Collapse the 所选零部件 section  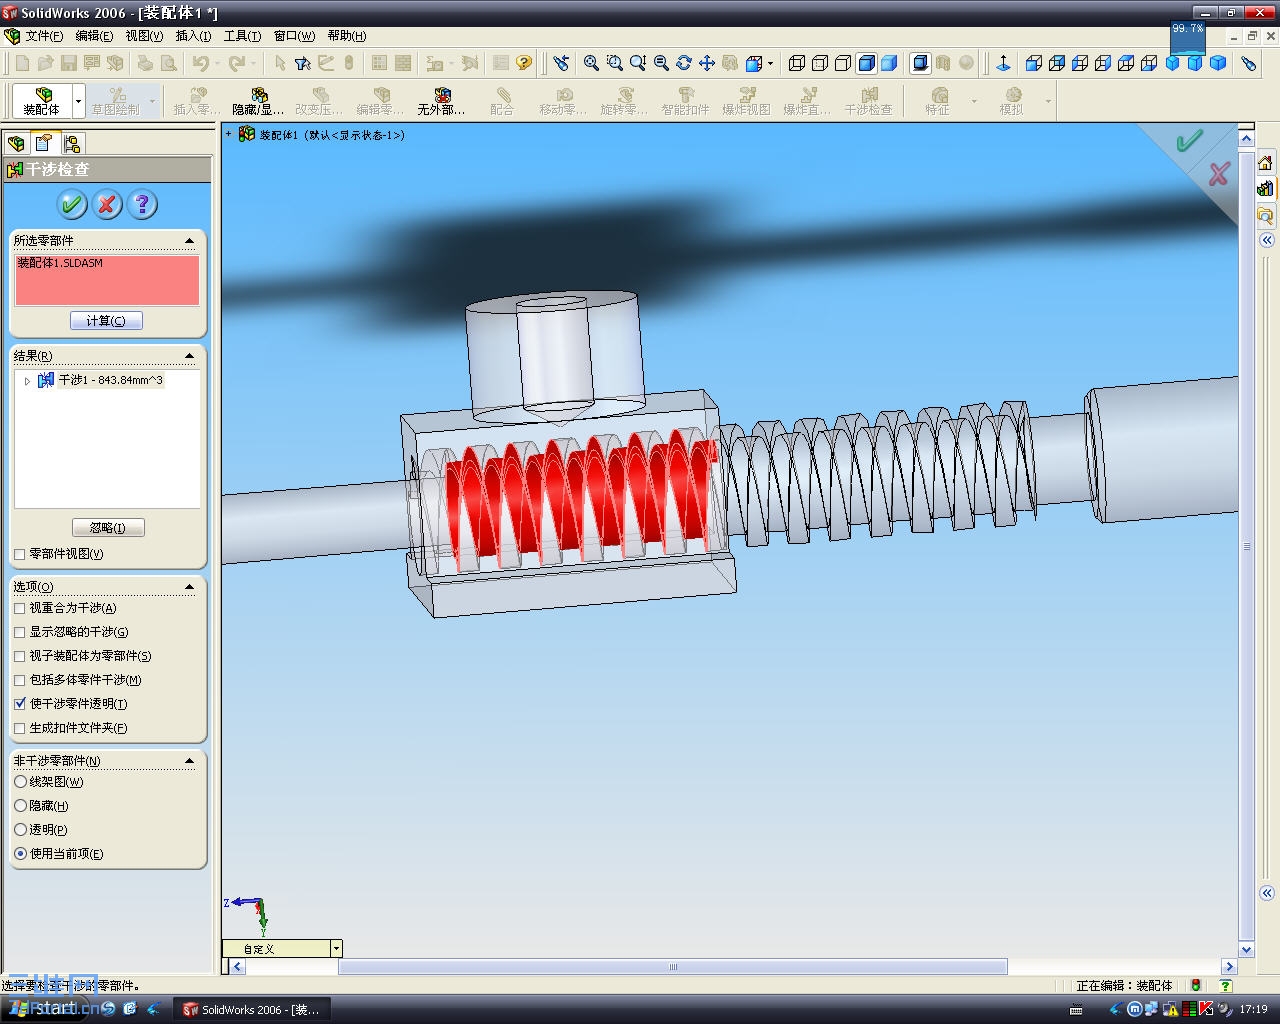tap(190, 241)
